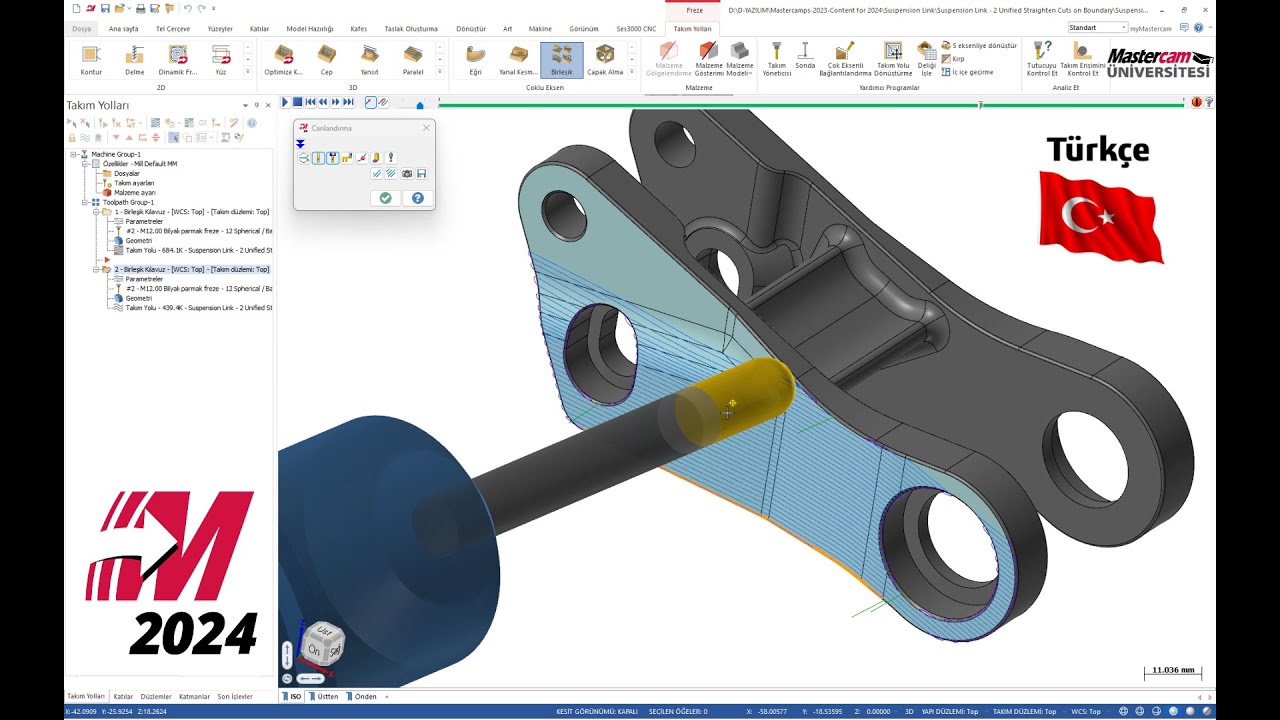This screenshot has width=1280, height=720.
Task: Open Çok Eksenli Bağlantılandırma
Action: tap(845, 60)
